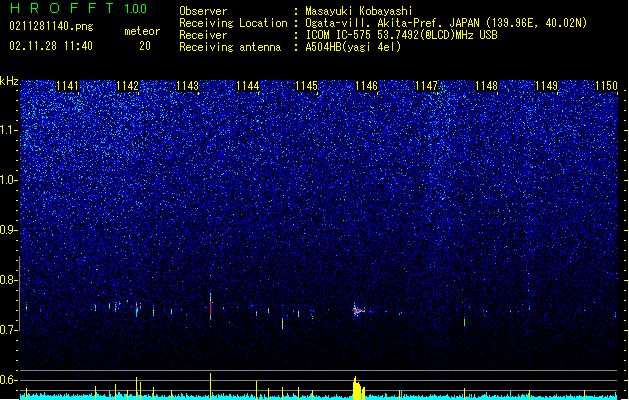Click the meteor echo streak near 1148
629x400 pixels.
pyautogui.click(x=465, y=321)
